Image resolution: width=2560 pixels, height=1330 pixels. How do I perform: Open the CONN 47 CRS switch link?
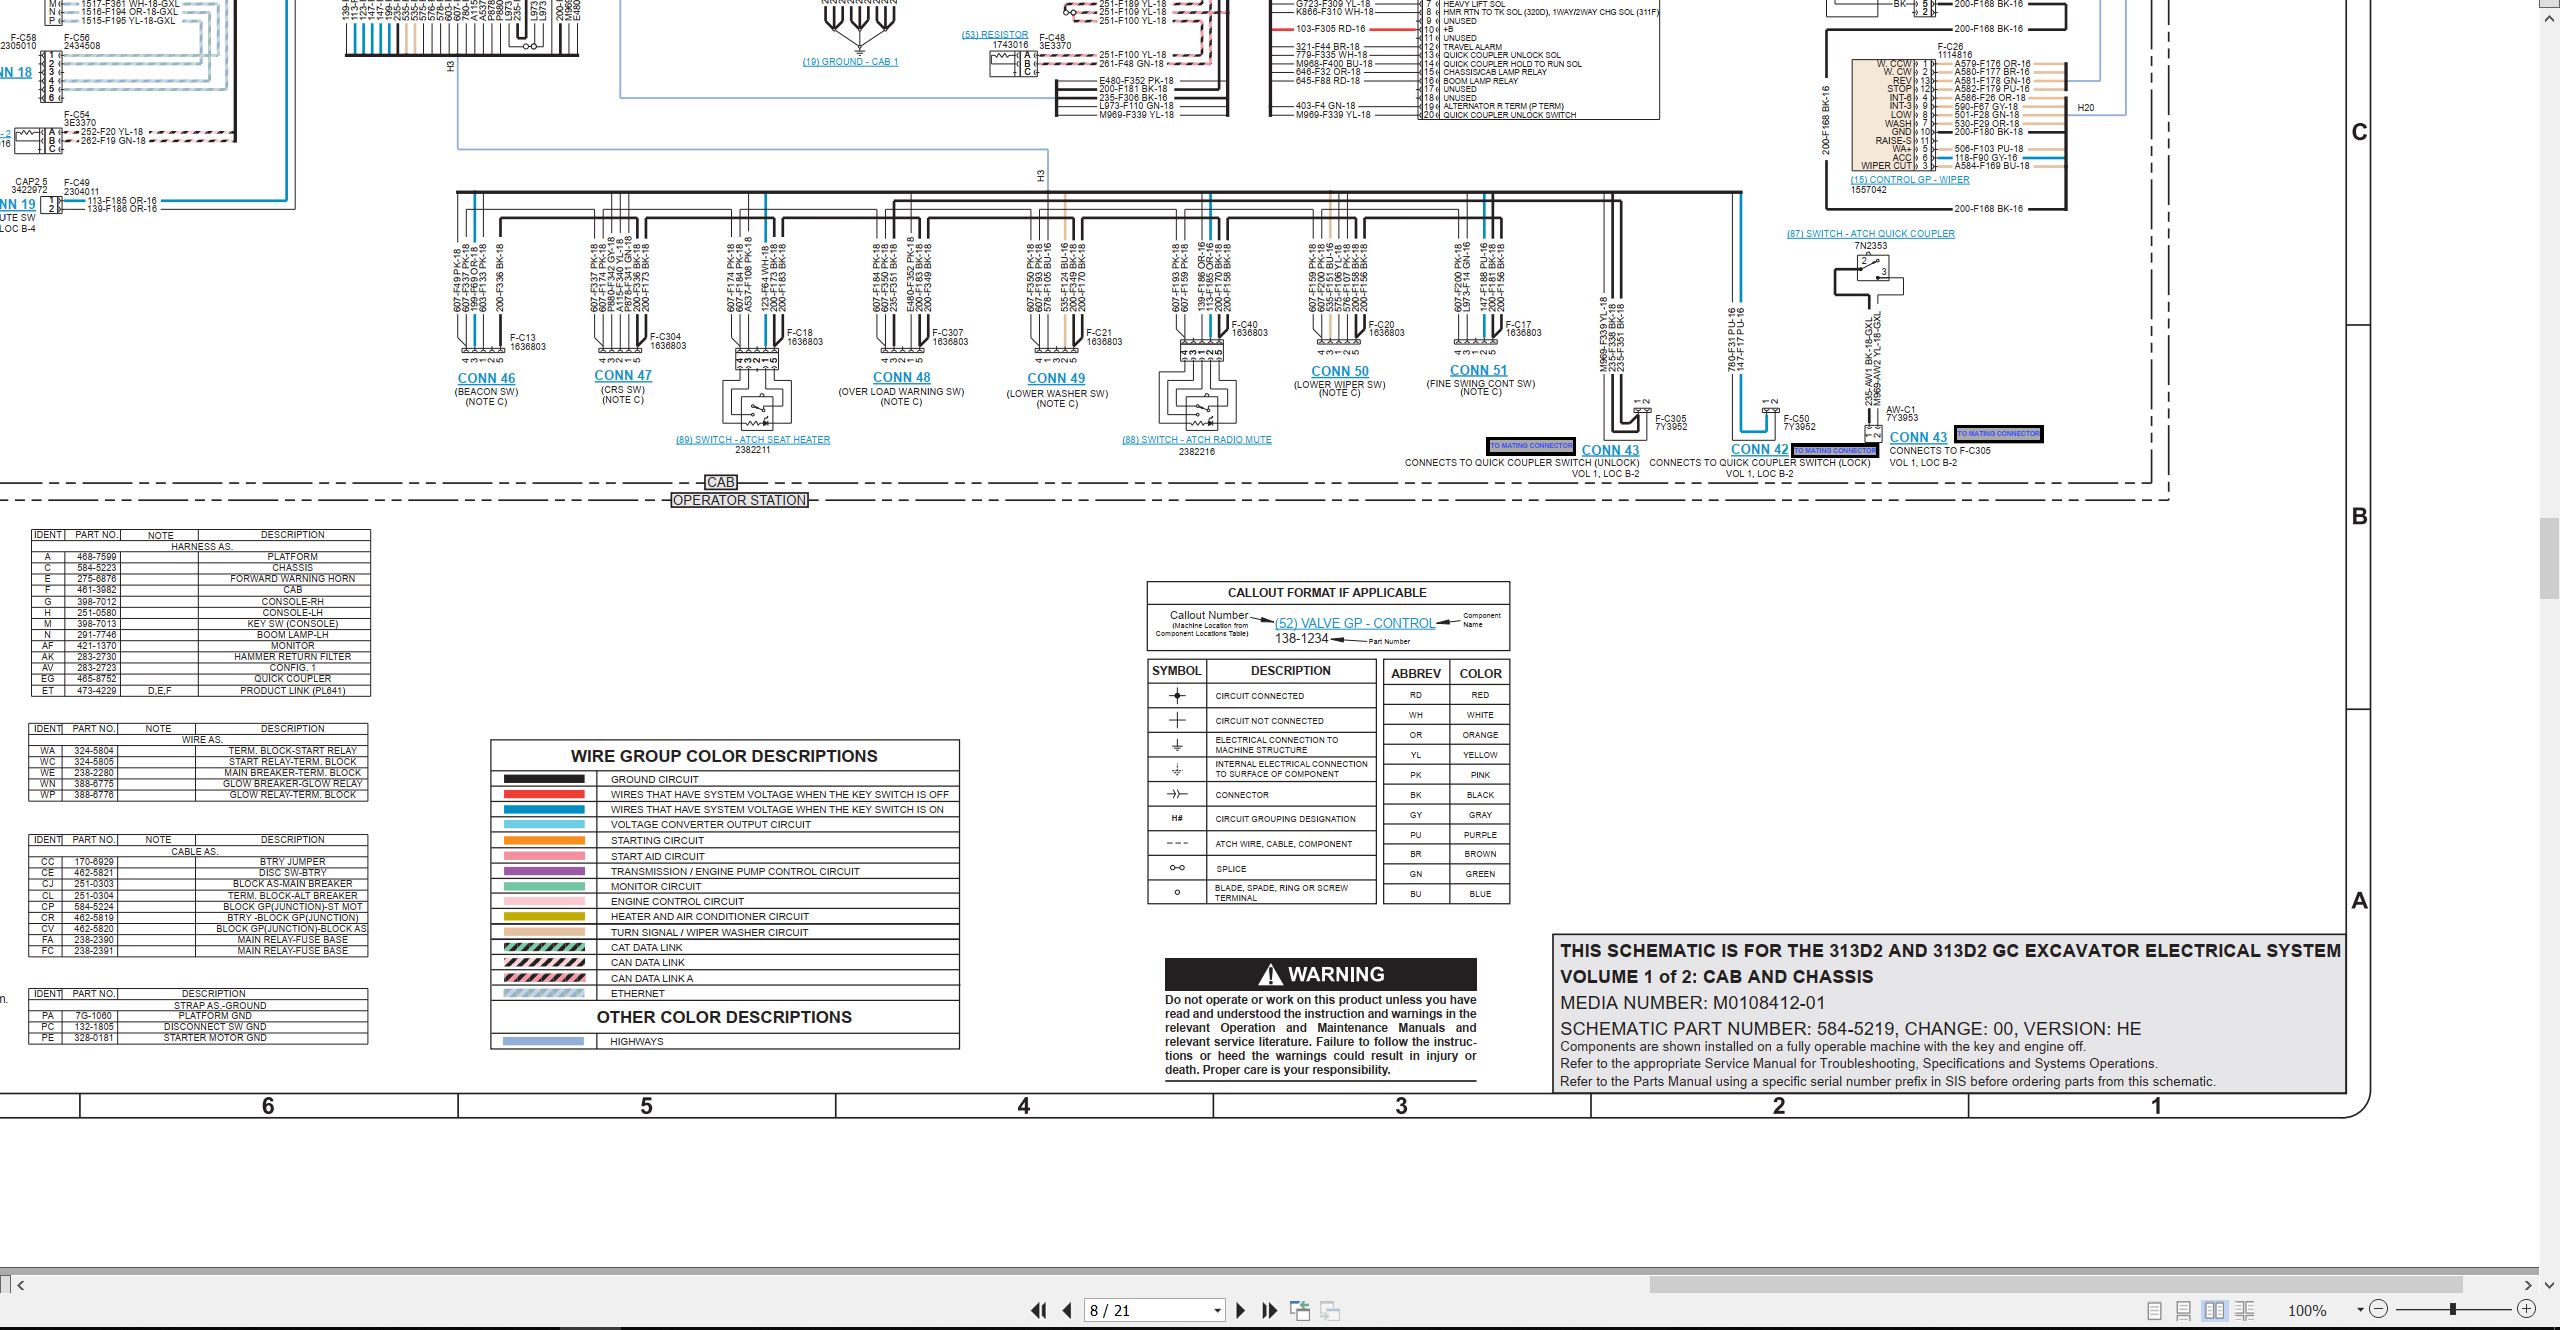tap(623, 375)
